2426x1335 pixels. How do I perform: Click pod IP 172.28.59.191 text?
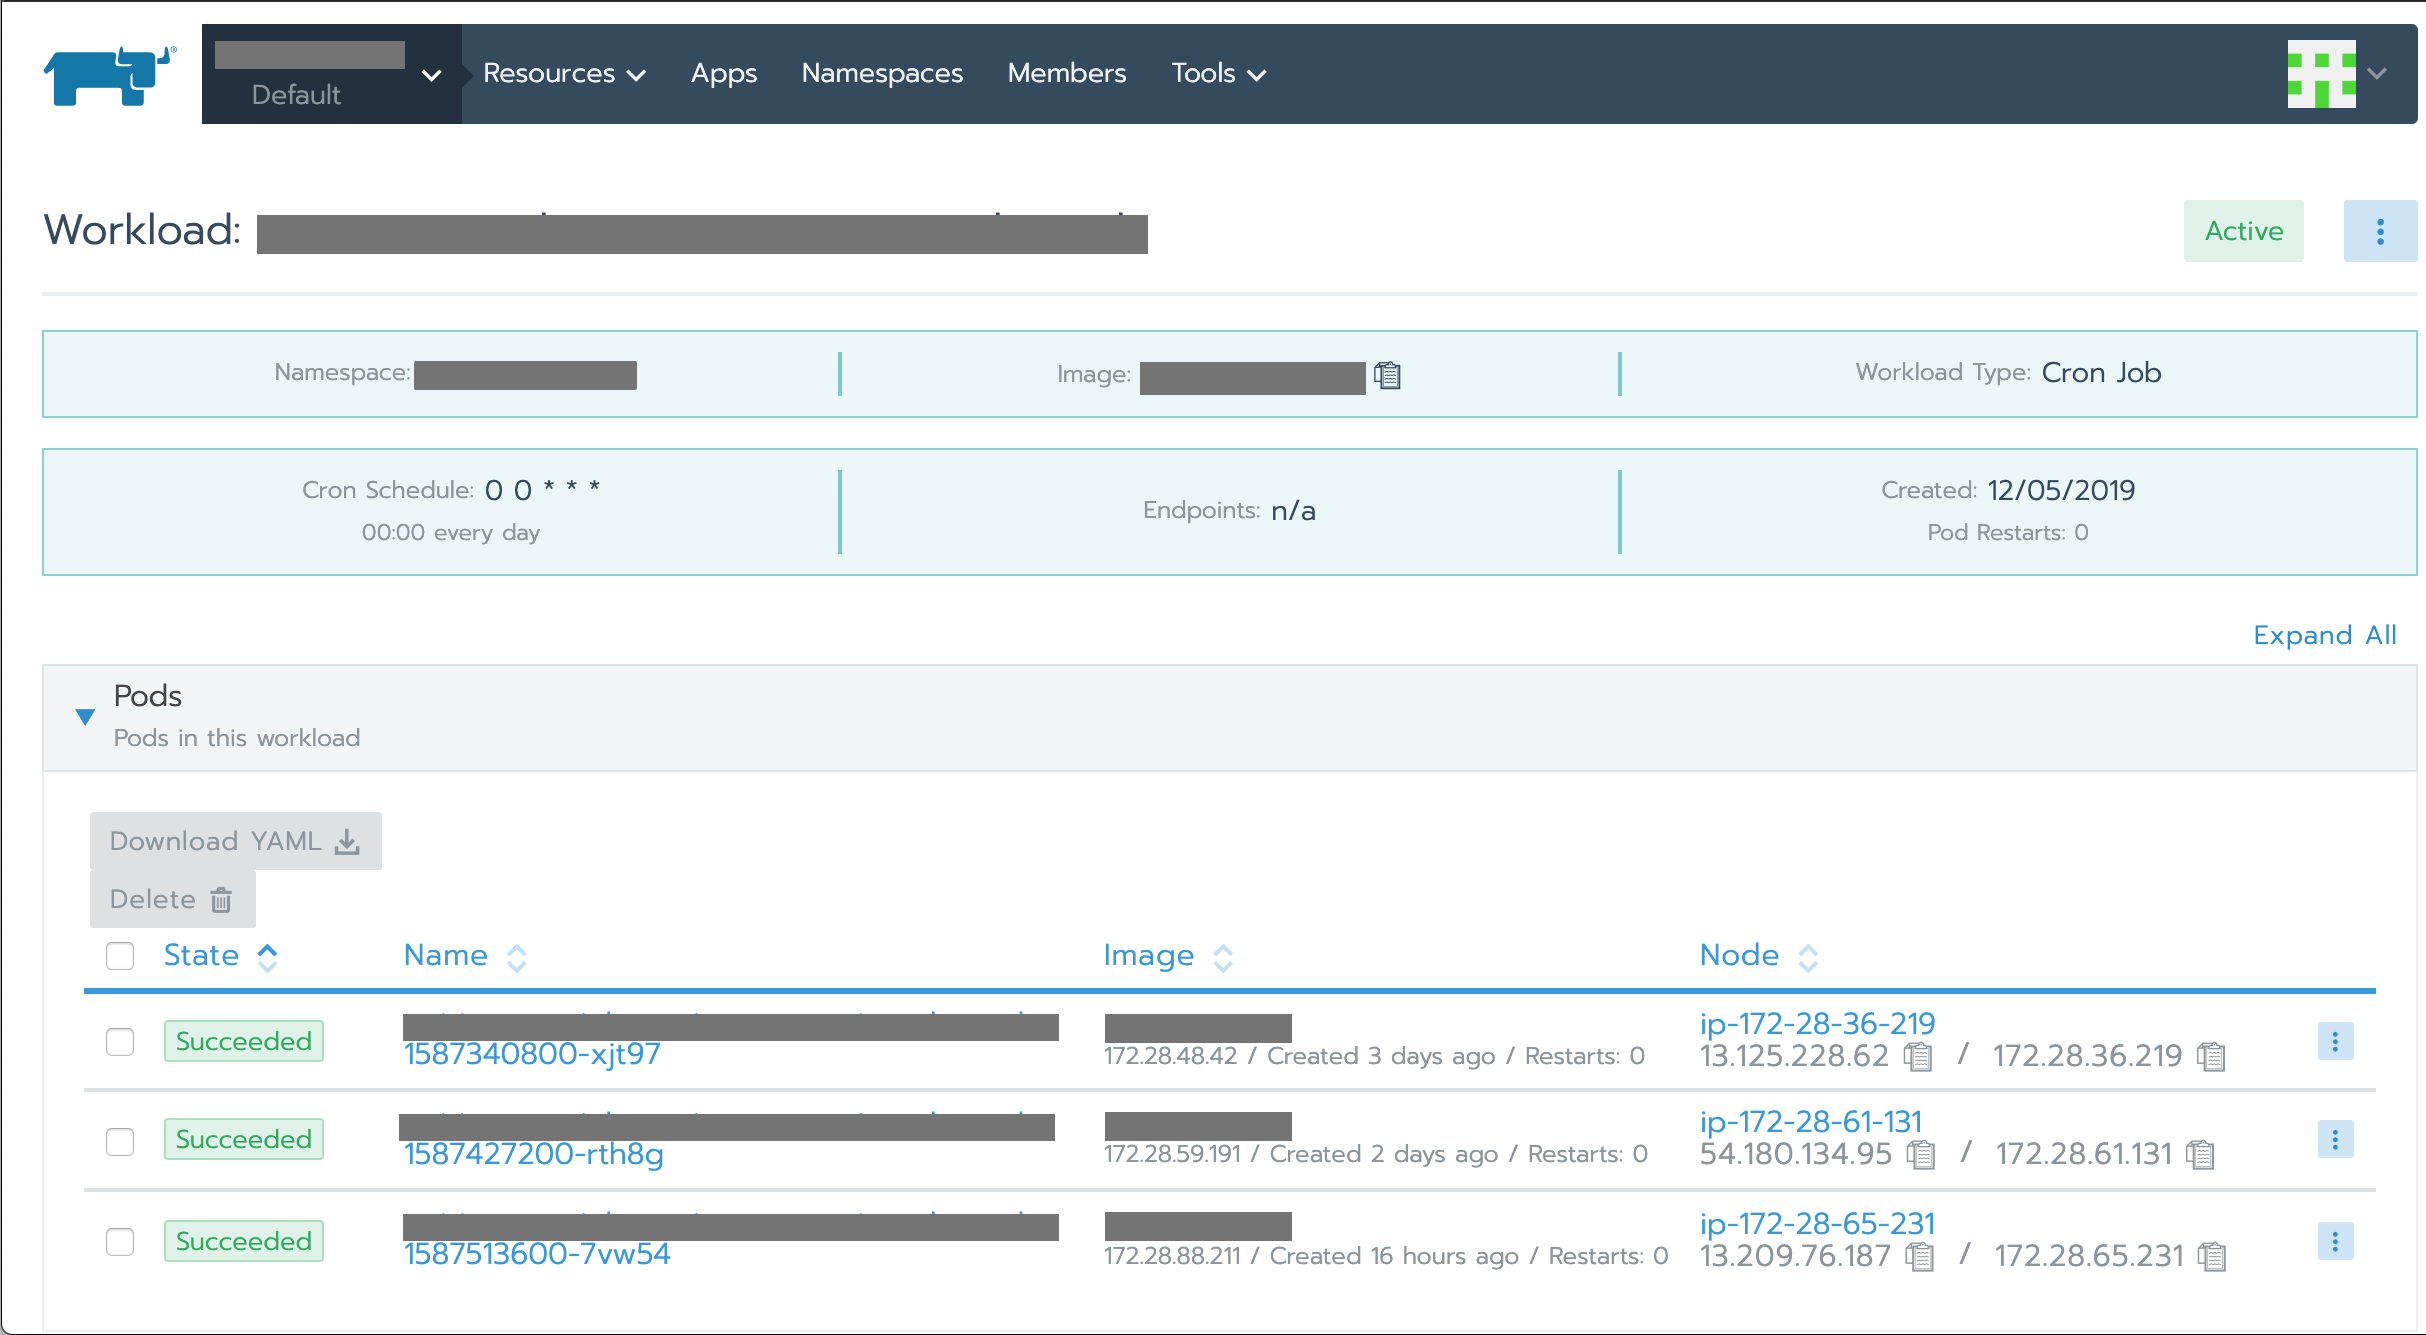pyautogui.click(x=1172, y=1154)
